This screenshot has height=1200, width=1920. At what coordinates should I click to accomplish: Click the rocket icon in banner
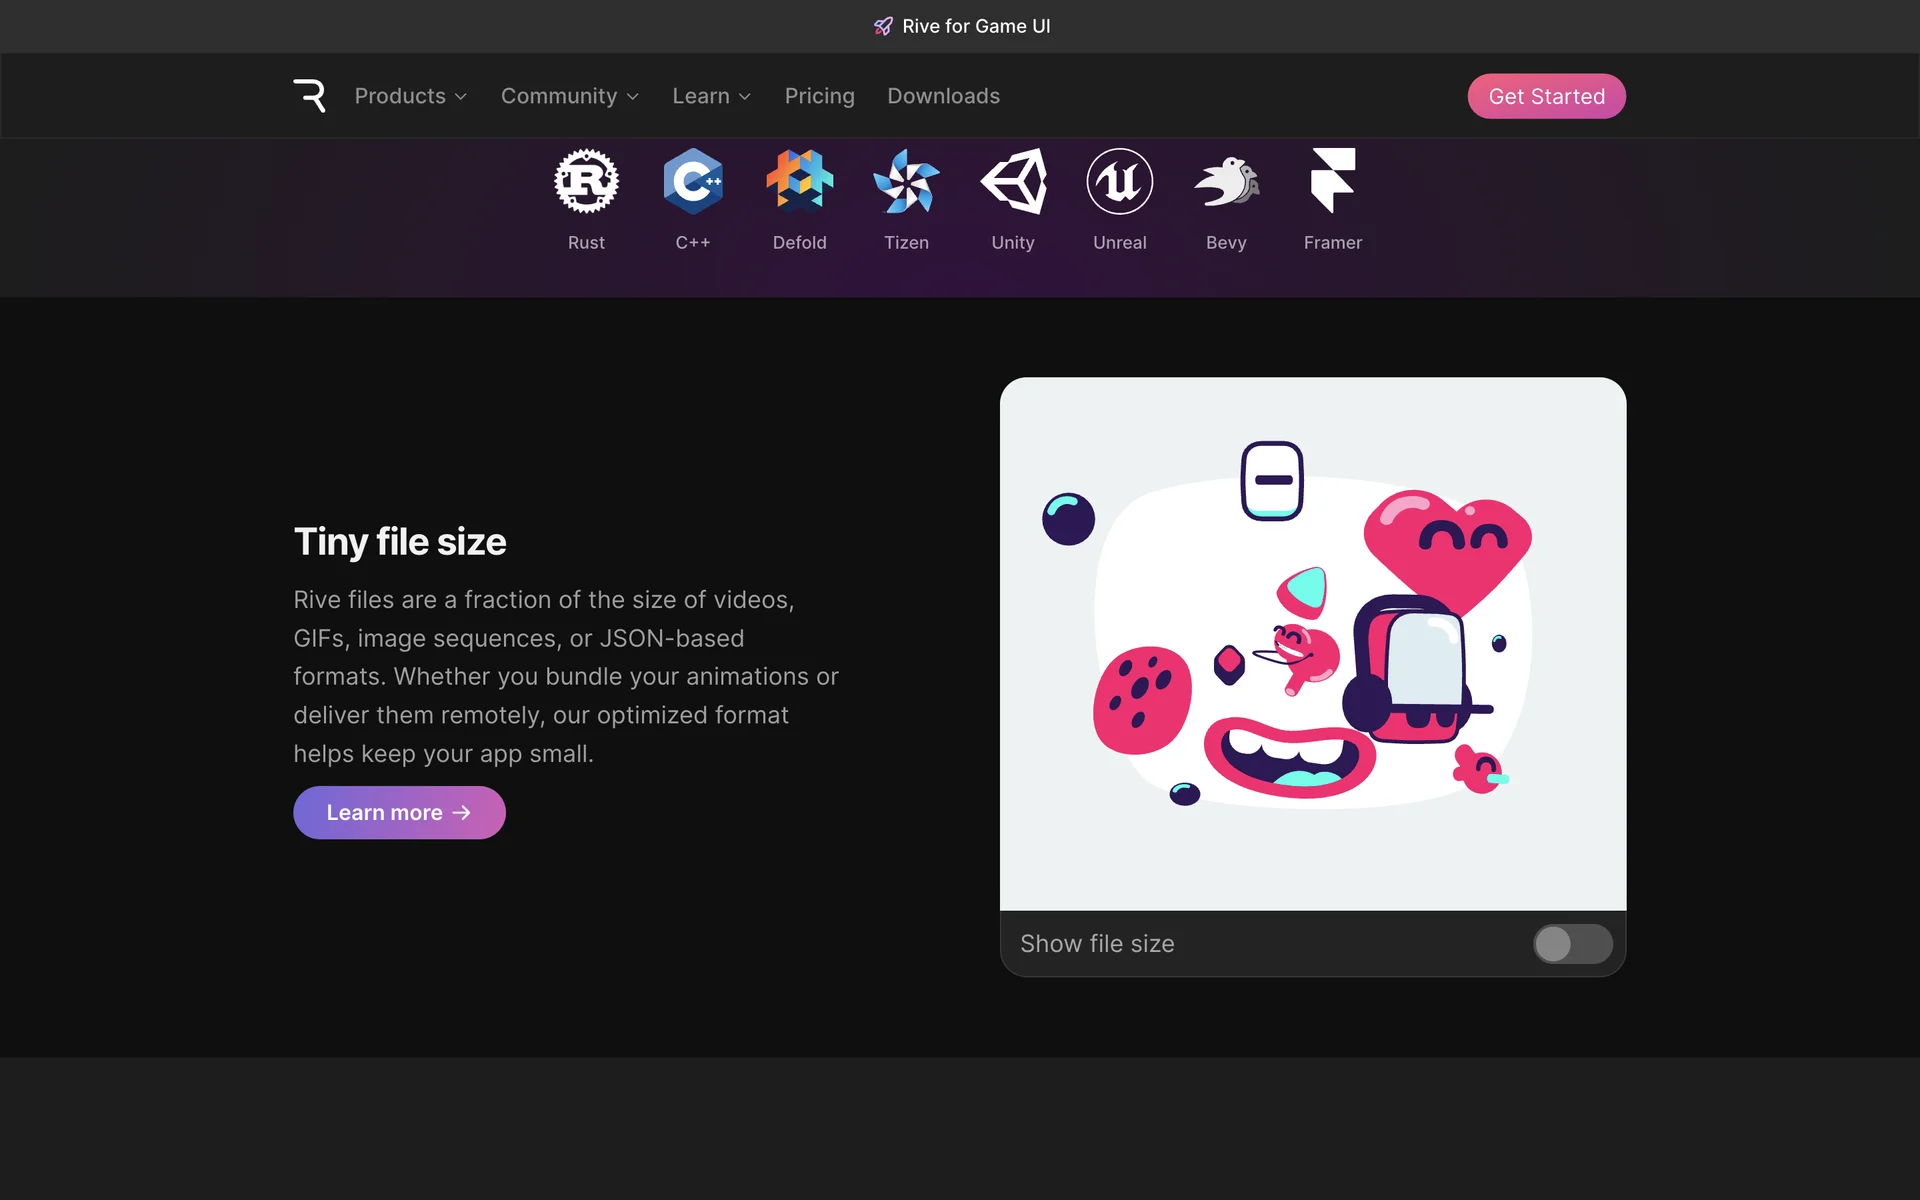pyautogui.click(x=883, y=26)
